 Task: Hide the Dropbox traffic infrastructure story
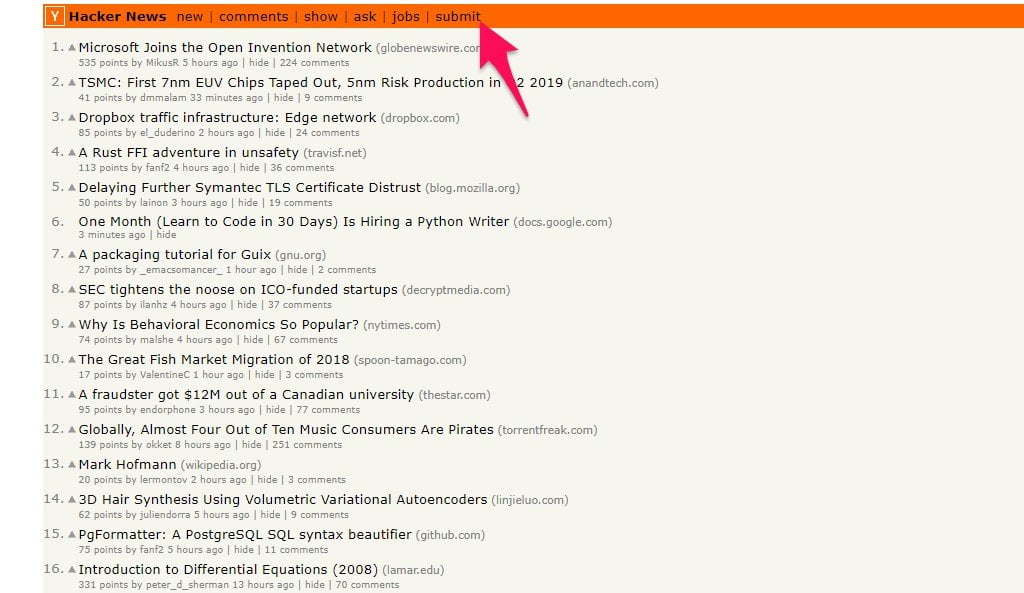(x=275, y=133)
